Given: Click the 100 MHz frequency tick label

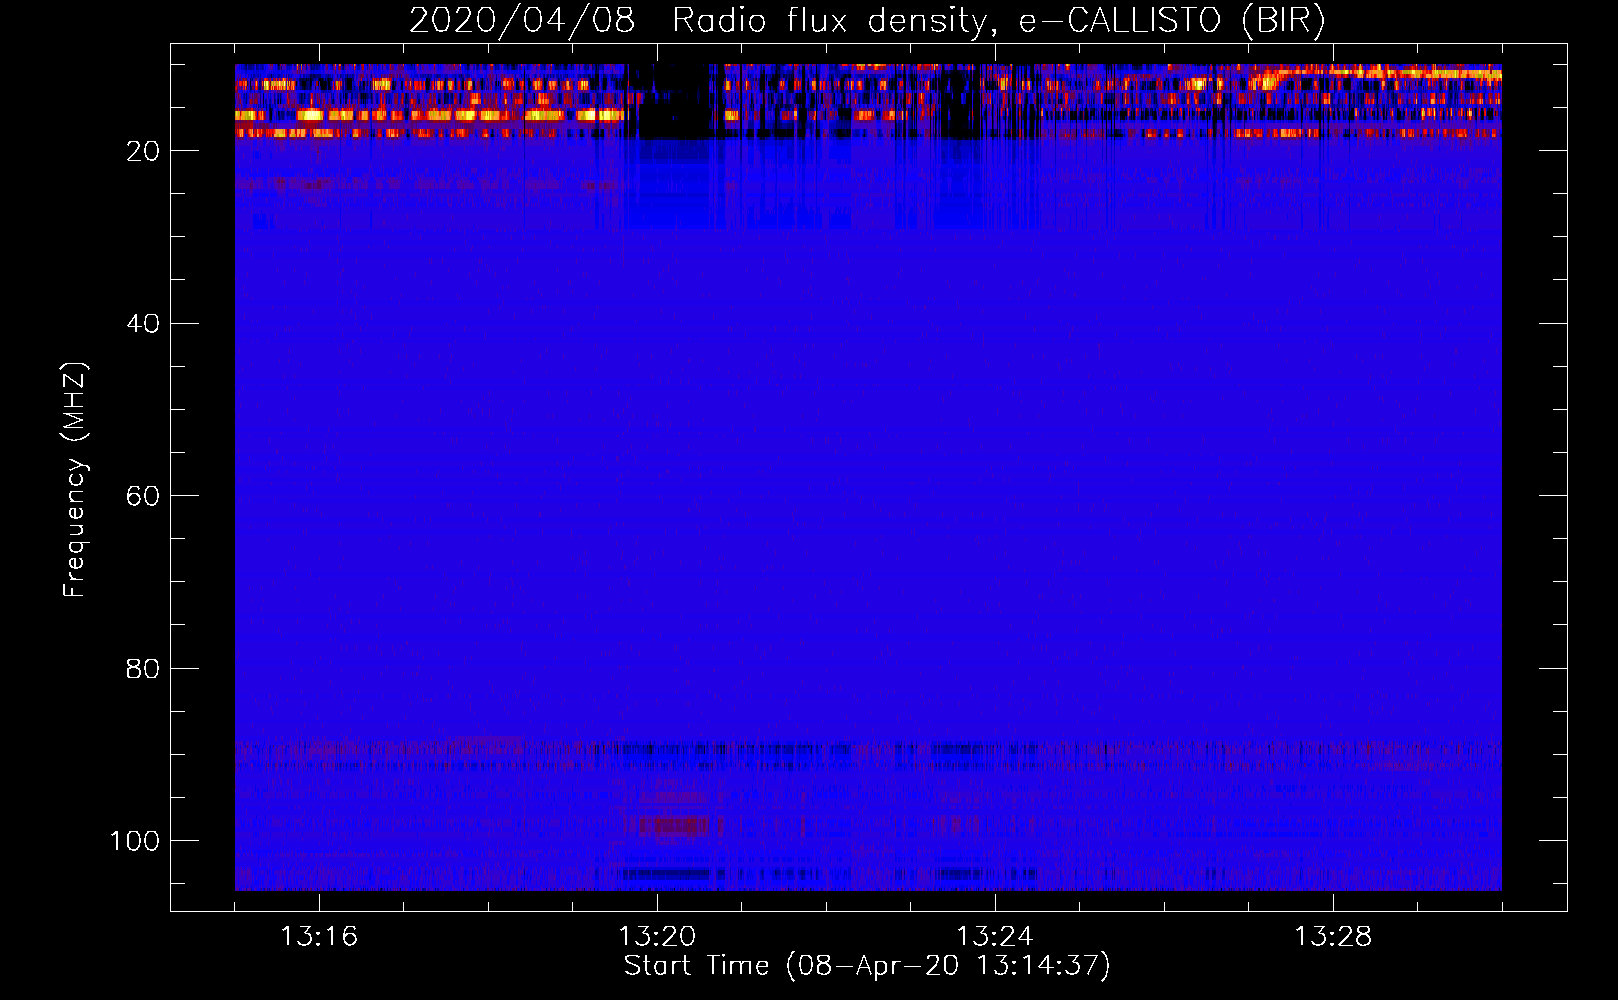Looking at the screenshot, I should pyautogui.click(x=135, y=841).
